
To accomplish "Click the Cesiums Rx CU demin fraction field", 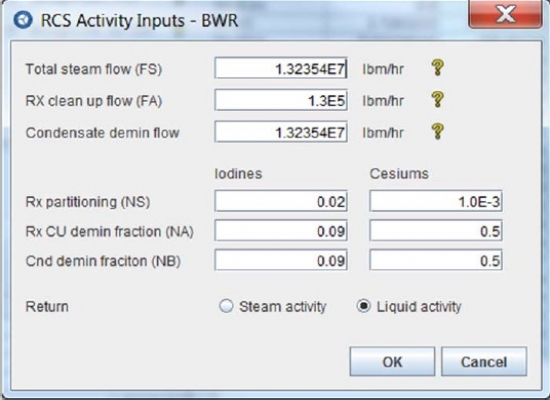I will [436, 231].
